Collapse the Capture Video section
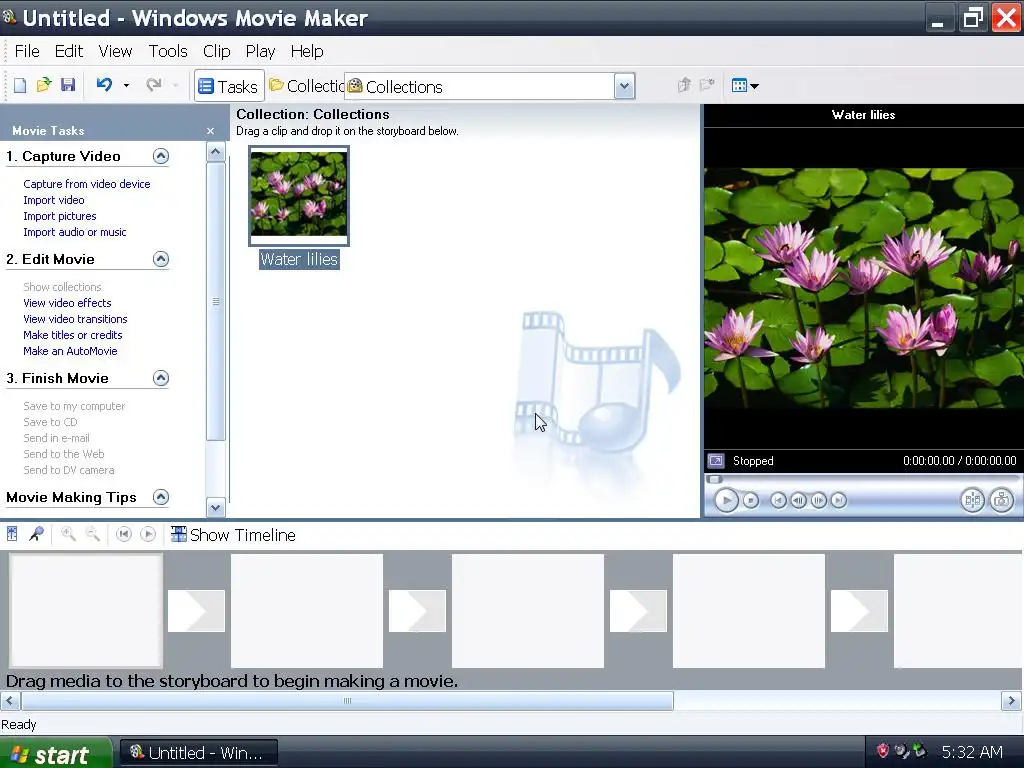The height and width of the screenshot is (768, 1024). pyautogui.click(x=161, y=156)
